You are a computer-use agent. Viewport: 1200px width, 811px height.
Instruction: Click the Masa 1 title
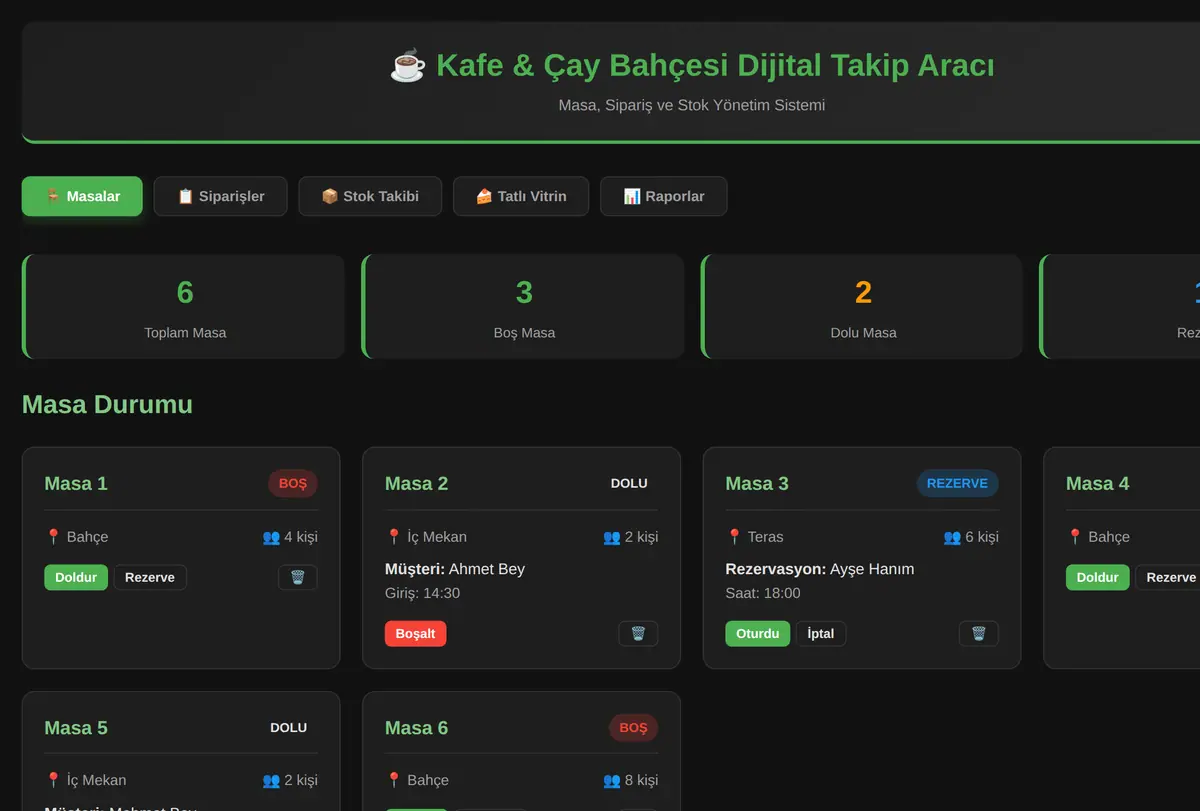(x=76, y=483)
